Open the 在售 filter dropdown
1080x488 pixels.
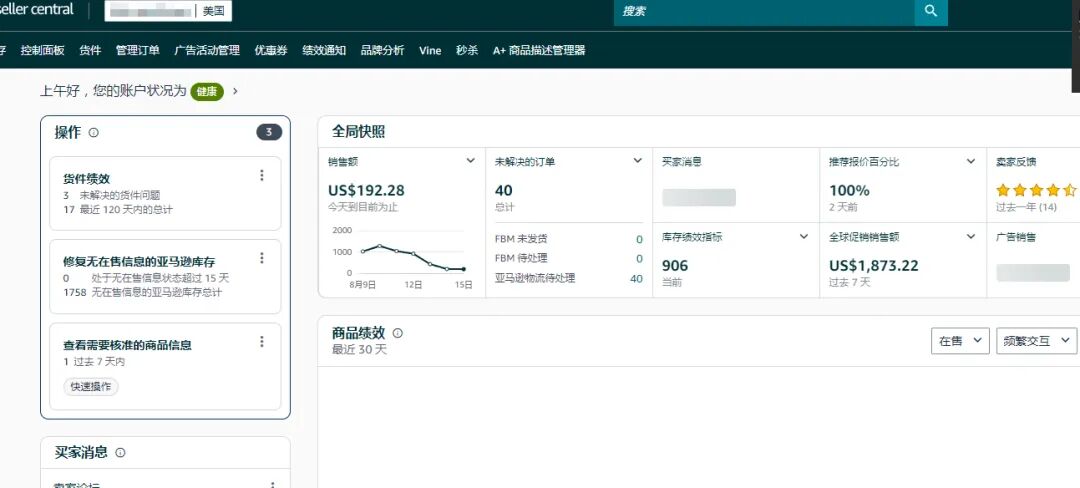[x=960, y=341]
